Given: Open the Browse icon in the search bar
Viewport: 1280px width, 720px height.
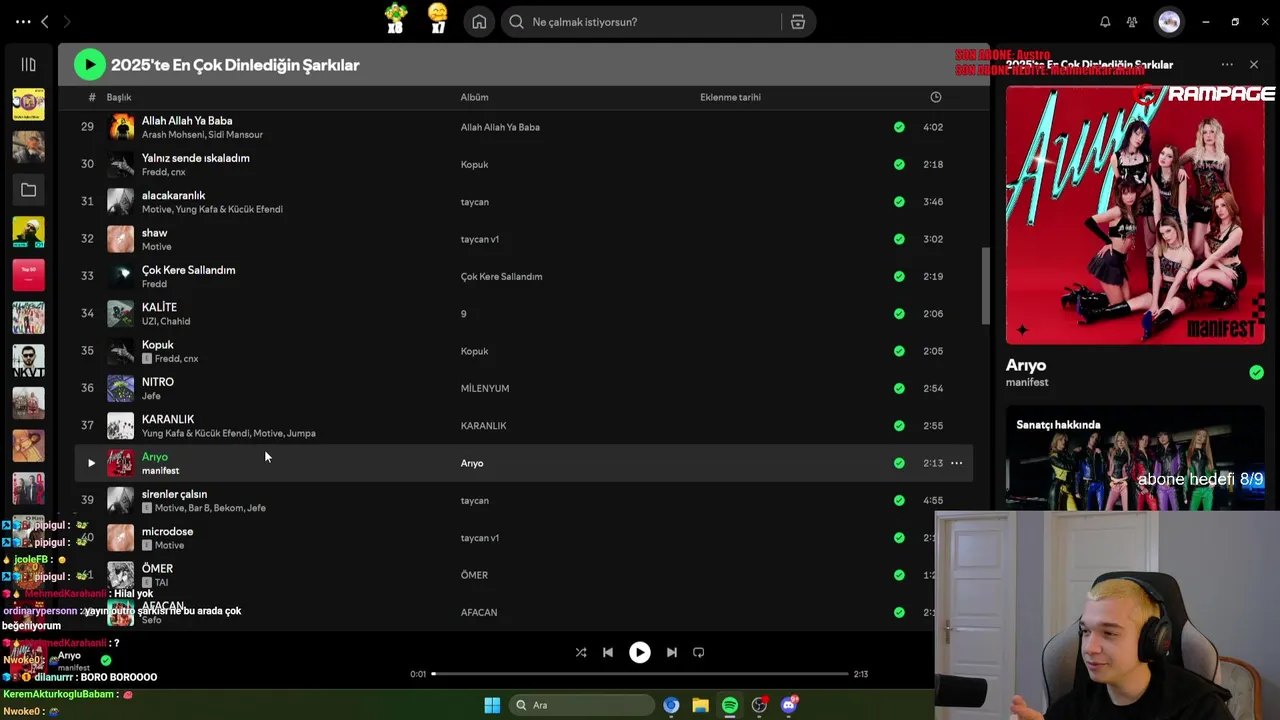Looking at the screenshot, I should [x=798, y=22].
